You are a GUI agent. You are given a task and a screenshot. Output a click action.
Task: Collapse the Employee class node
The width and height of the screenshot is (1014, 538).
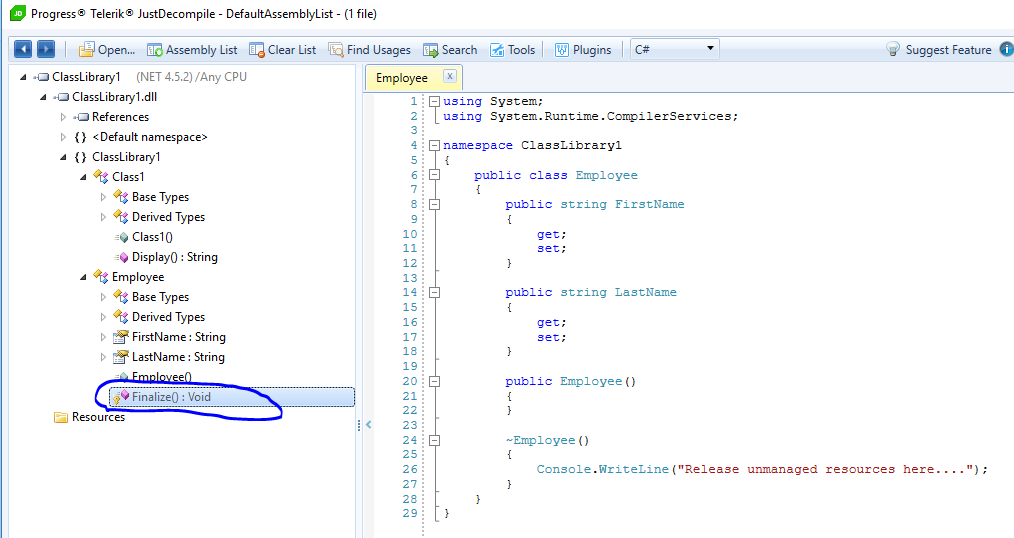coord(83,277)
